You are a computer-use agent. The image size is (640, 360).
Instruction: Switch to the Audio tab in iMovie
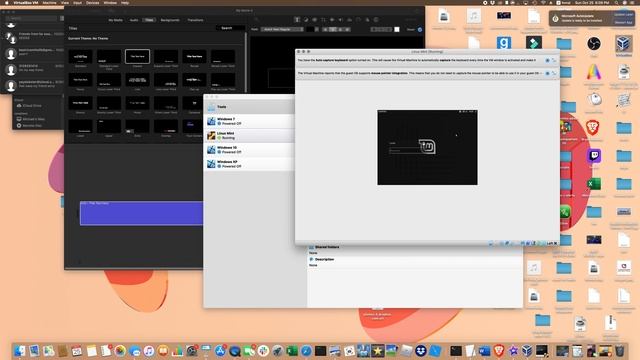click(134, 20)
